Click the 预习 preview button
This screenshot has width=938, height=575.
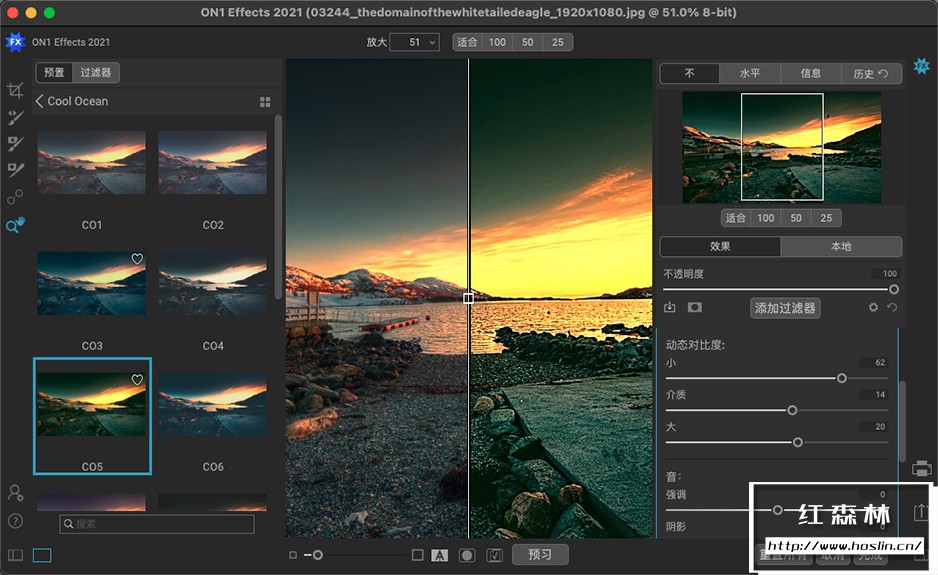tap(540, 555)
